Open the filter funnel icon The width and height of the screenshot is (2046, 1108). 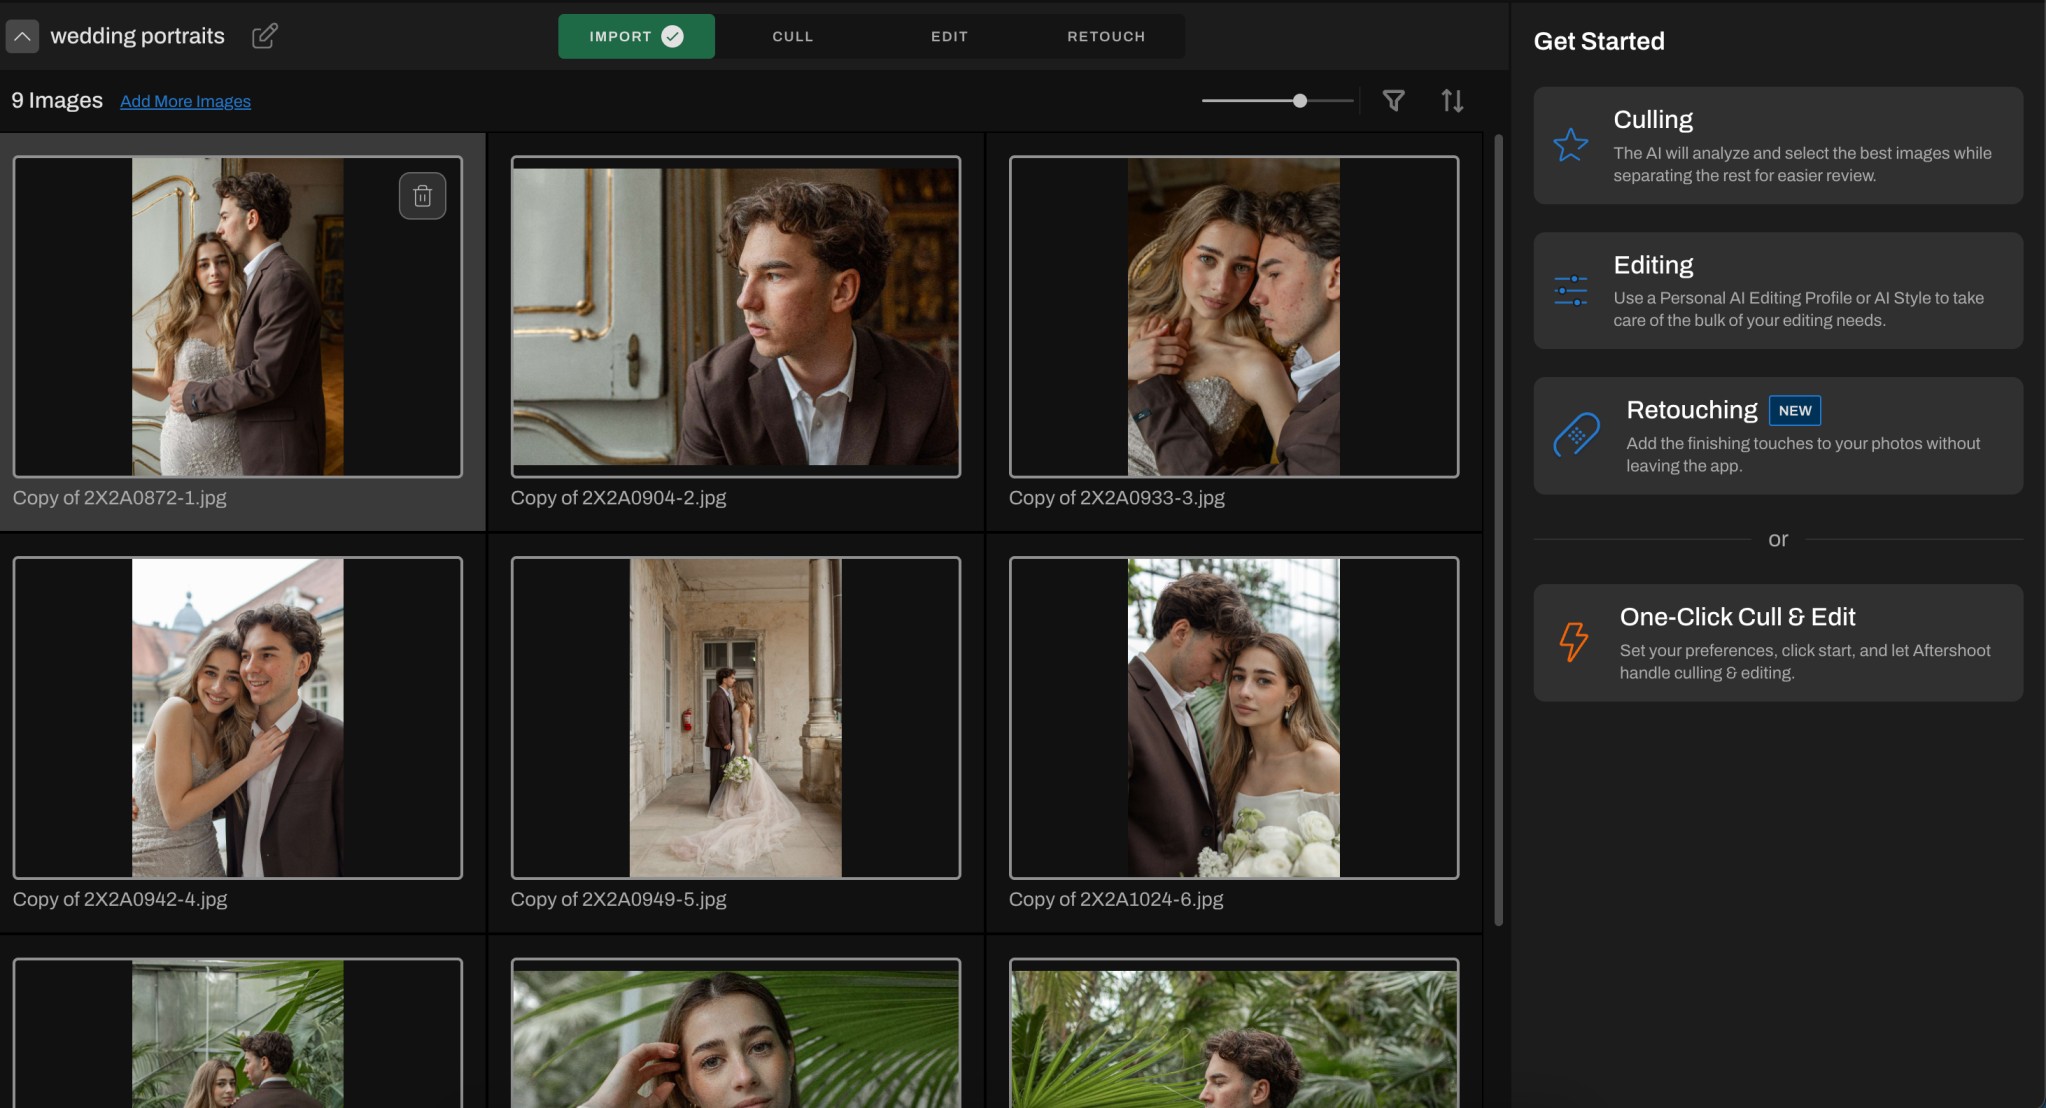[1393, 100]
